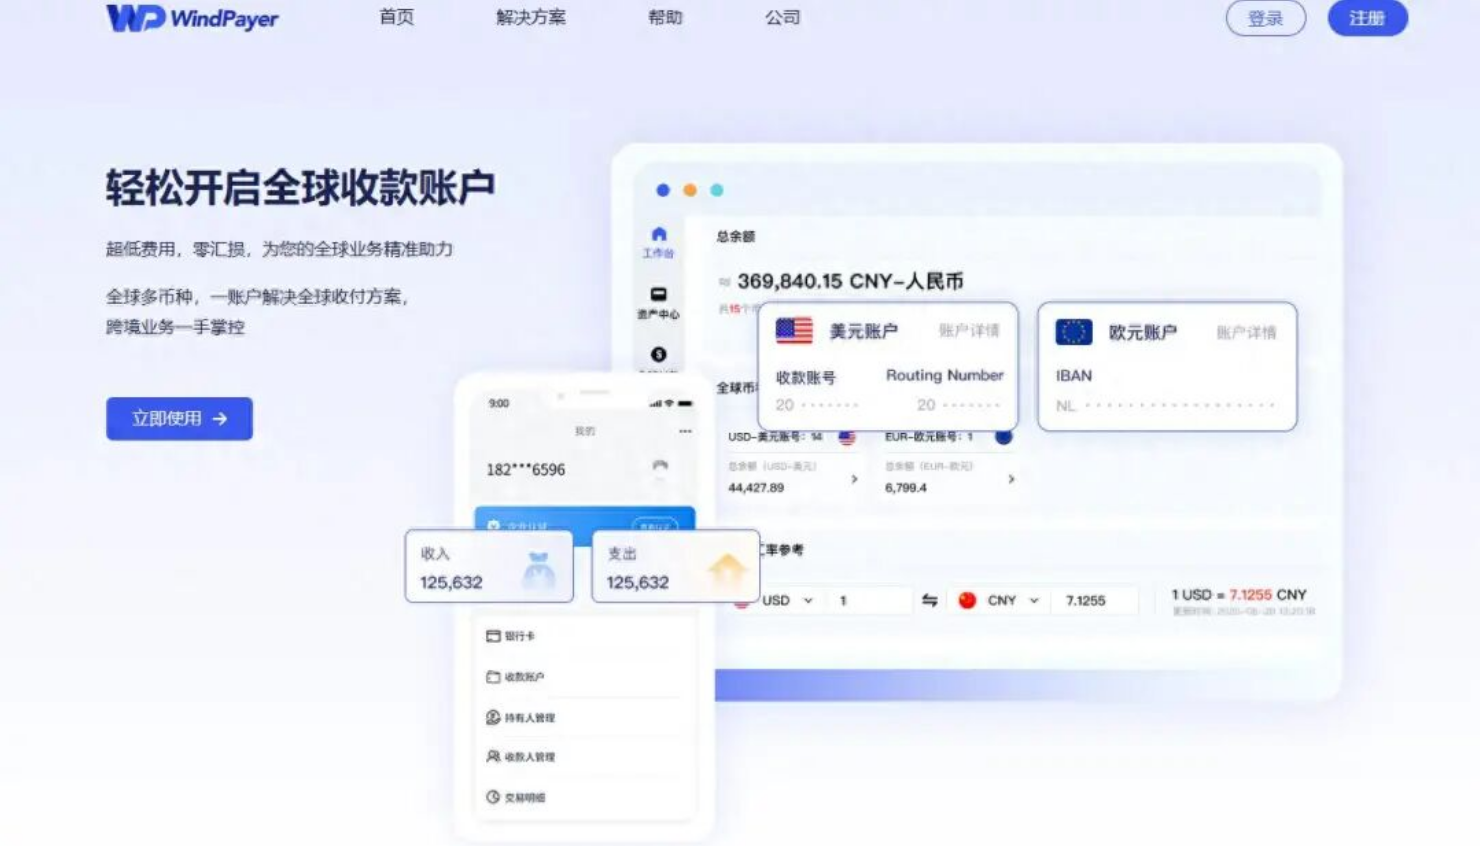Click the 收款账号 label on 美元账户 card

[x=805, y=377]
